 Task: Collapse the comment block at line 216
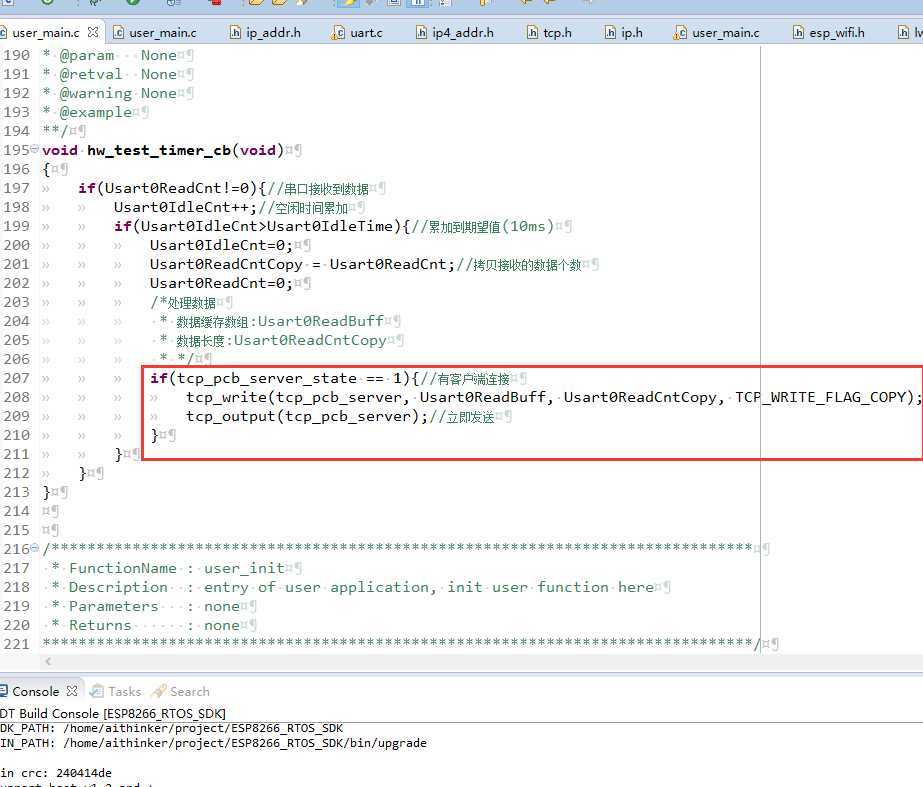click(35, 549)
